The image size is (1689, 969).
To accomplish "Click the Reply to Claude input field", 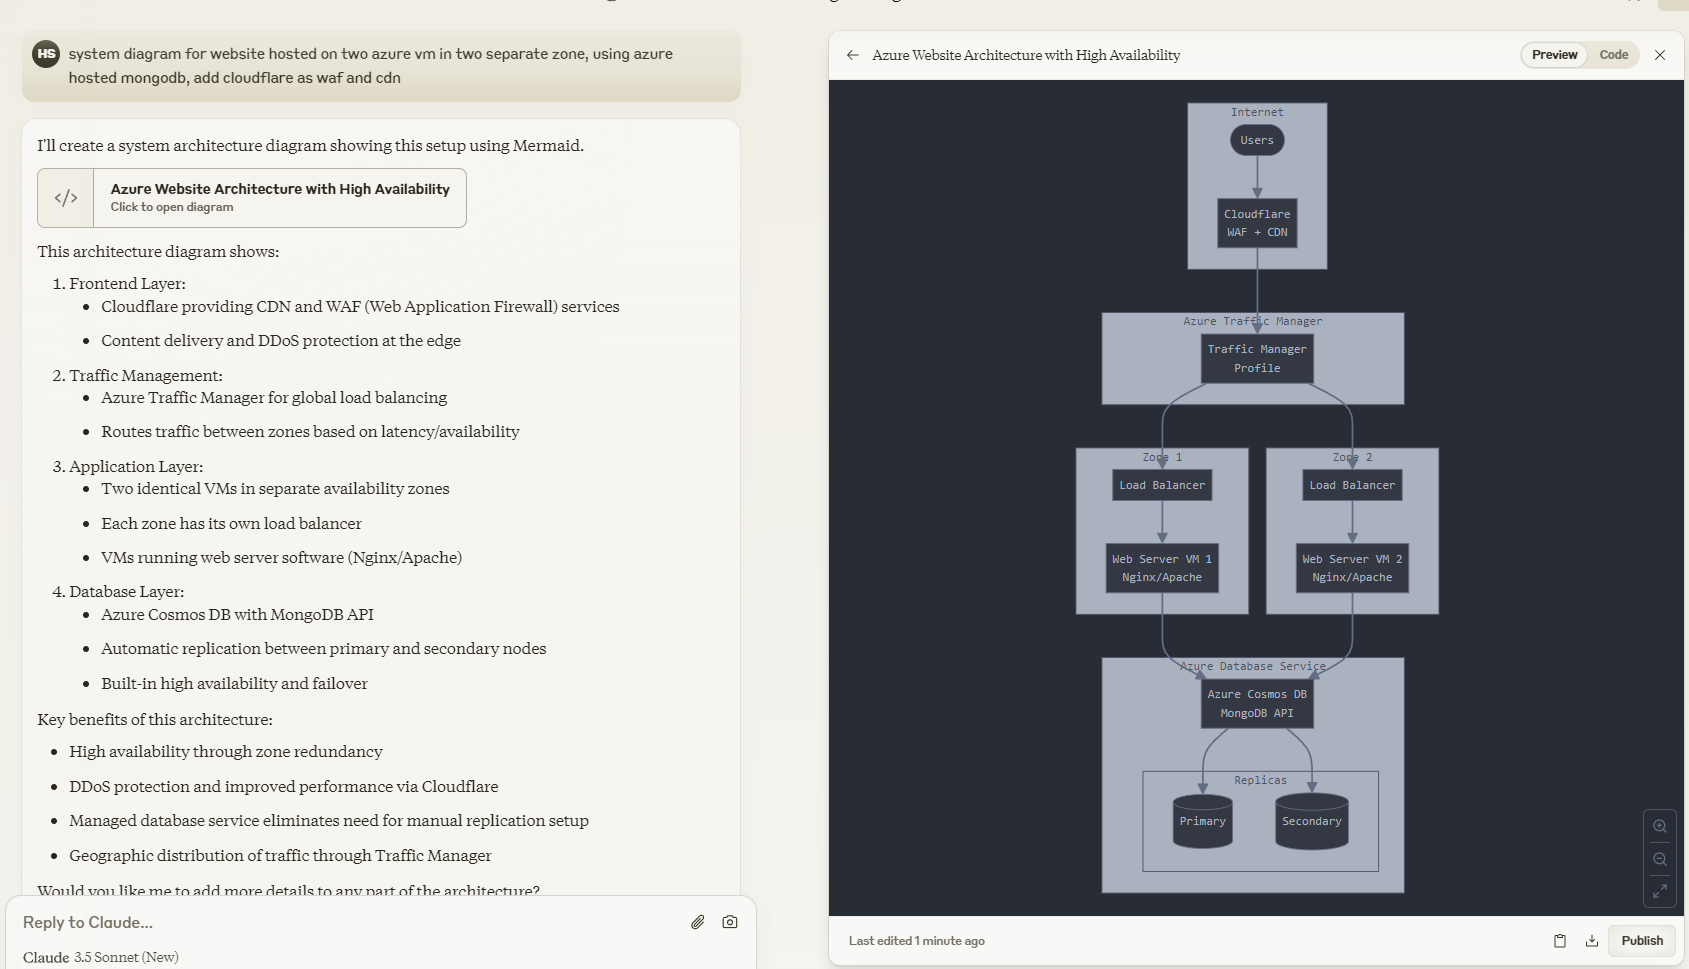I will tap(350, 922).
